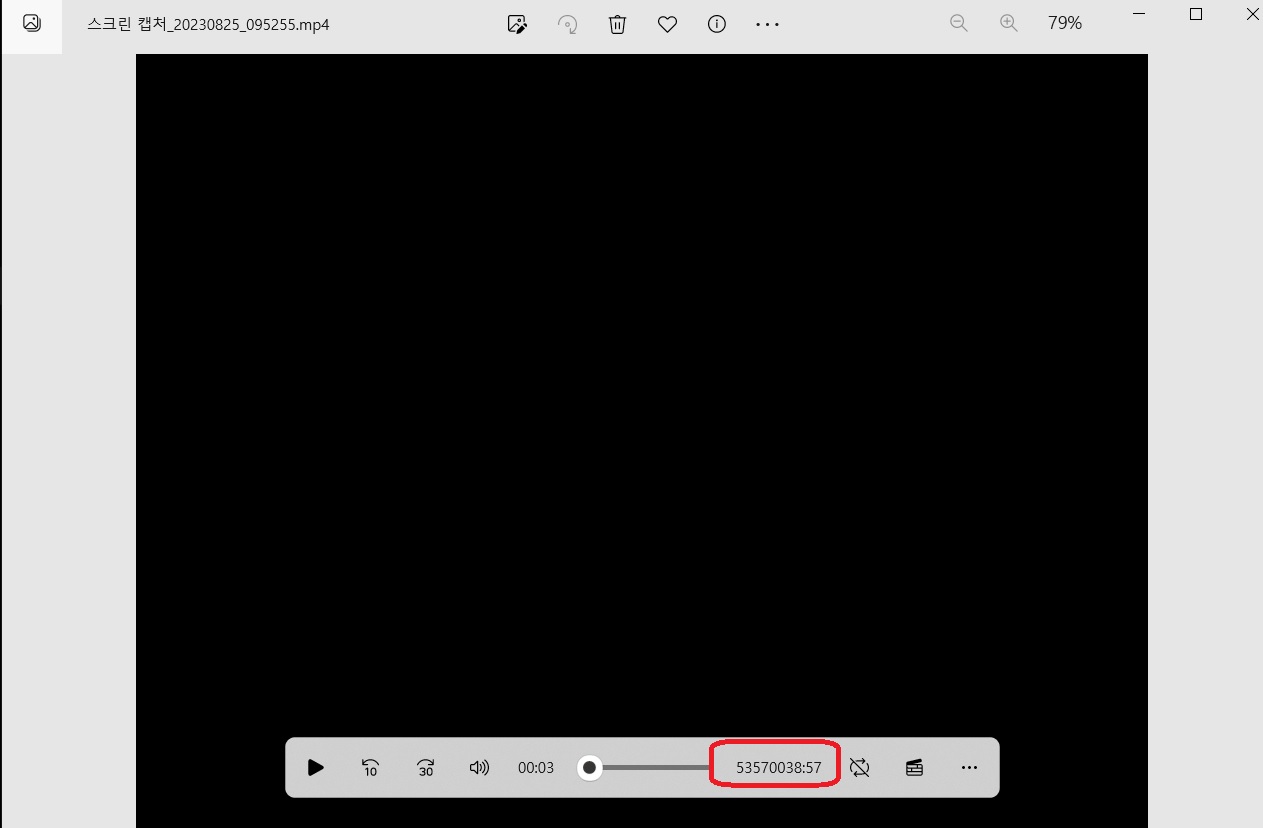The height and width of the screenshot is (828, 1263).
Task: Zoom in with the plus magnifier
Action: pyautogui.click(x=1009, y=23)
